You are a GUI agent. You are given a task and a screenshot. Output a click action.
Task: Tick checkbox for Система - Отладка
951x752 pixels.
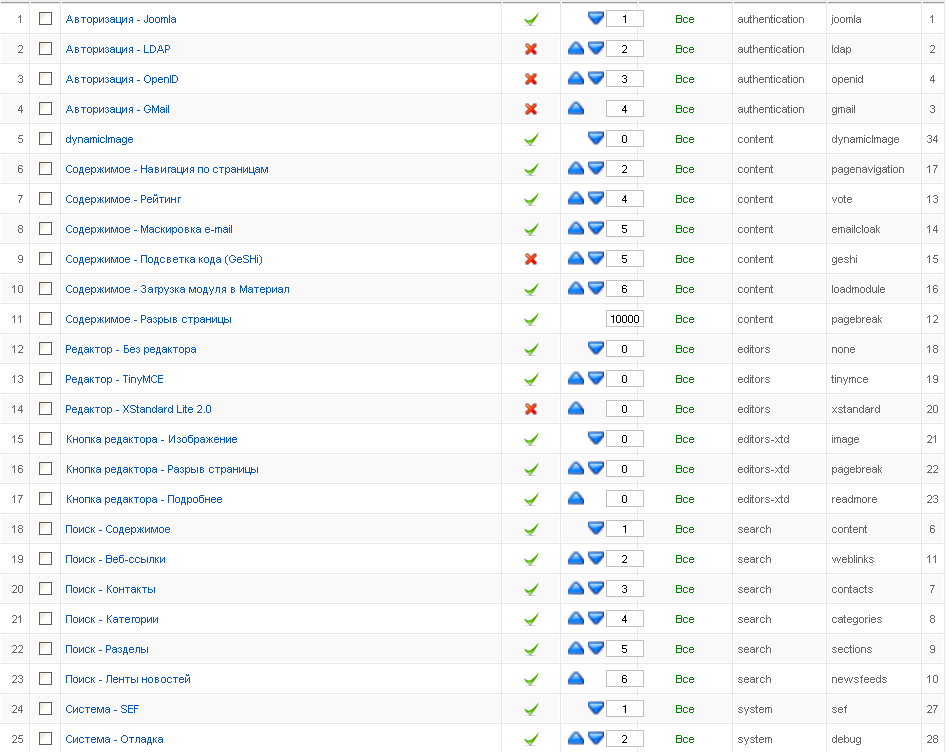point(45,739)
